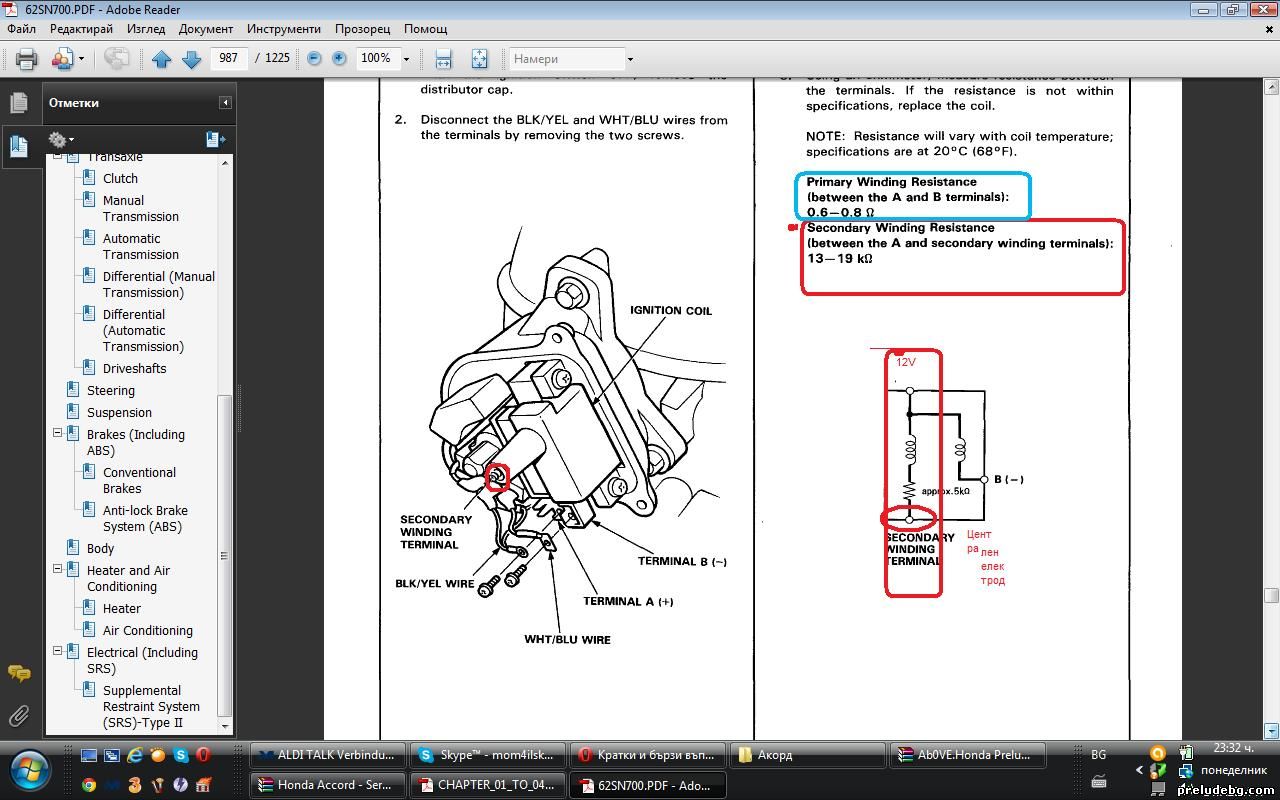The image size is (1280, 800).
Task: Open the zoom percentage dropdown
Action: tap(406, 59)
